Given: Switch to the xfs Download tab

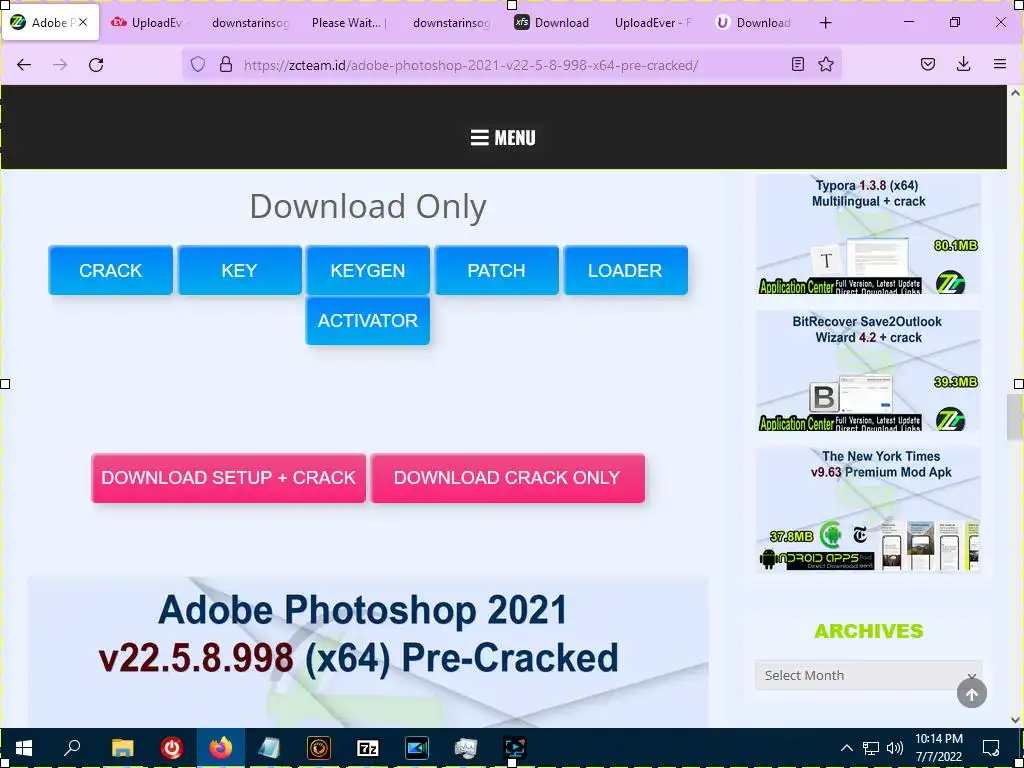Looking at the screenshot, I should pos(552,23).
